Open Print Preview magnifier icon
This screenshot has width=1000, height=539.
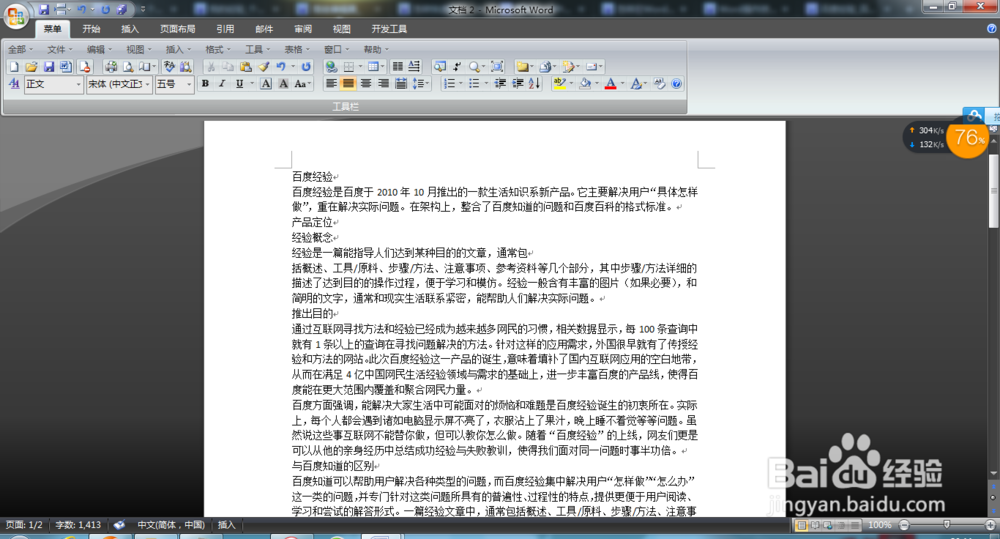coord(128,67)
